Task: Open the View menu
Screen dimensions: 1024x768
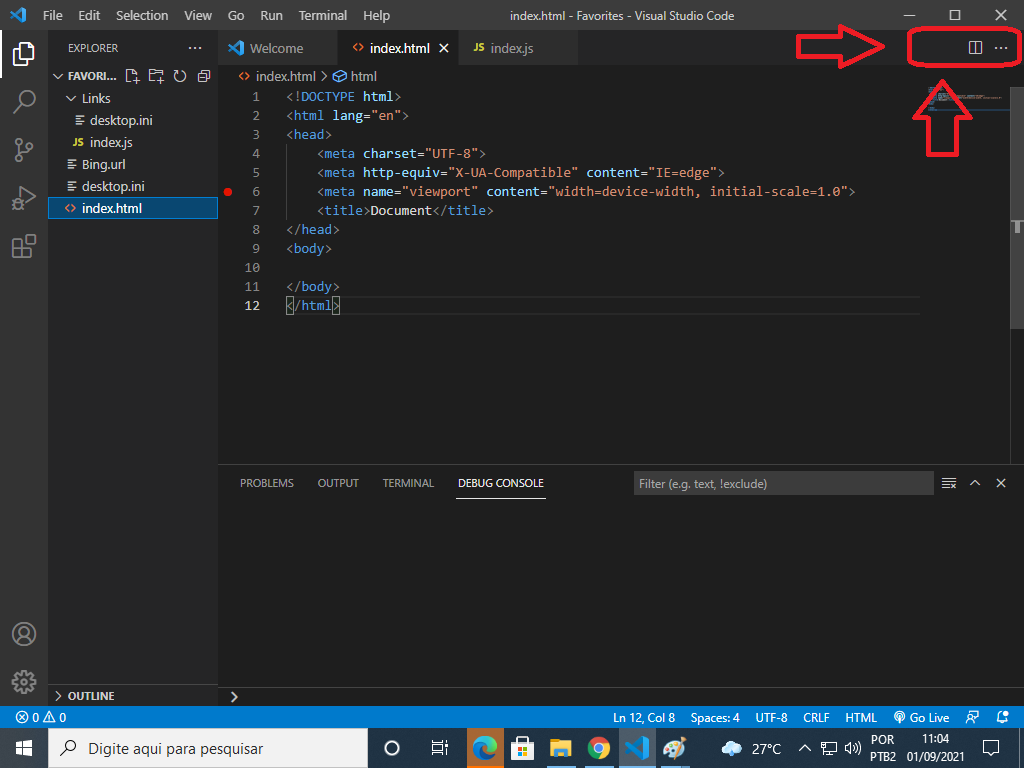Action: tap(197, 15)
